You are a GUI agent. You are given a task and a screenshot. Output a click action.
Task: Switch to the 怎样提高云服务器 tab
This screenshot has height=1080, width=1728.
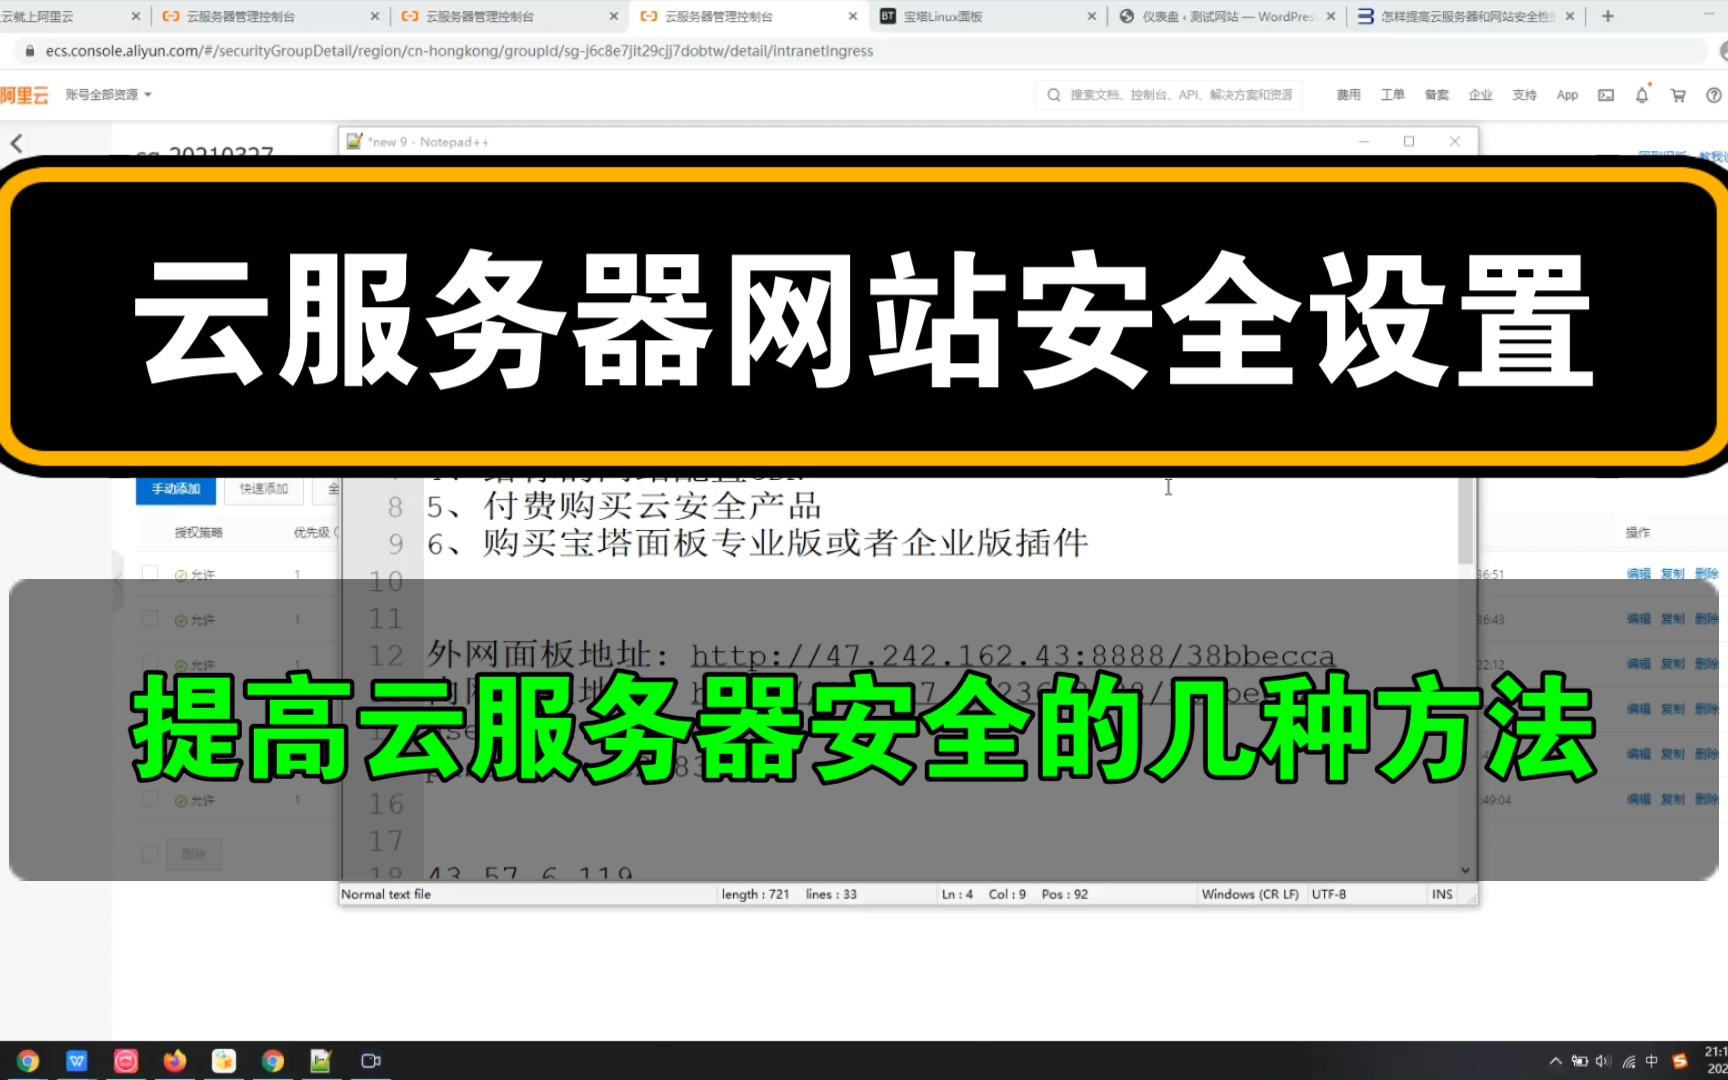[x=1465, y=16]
